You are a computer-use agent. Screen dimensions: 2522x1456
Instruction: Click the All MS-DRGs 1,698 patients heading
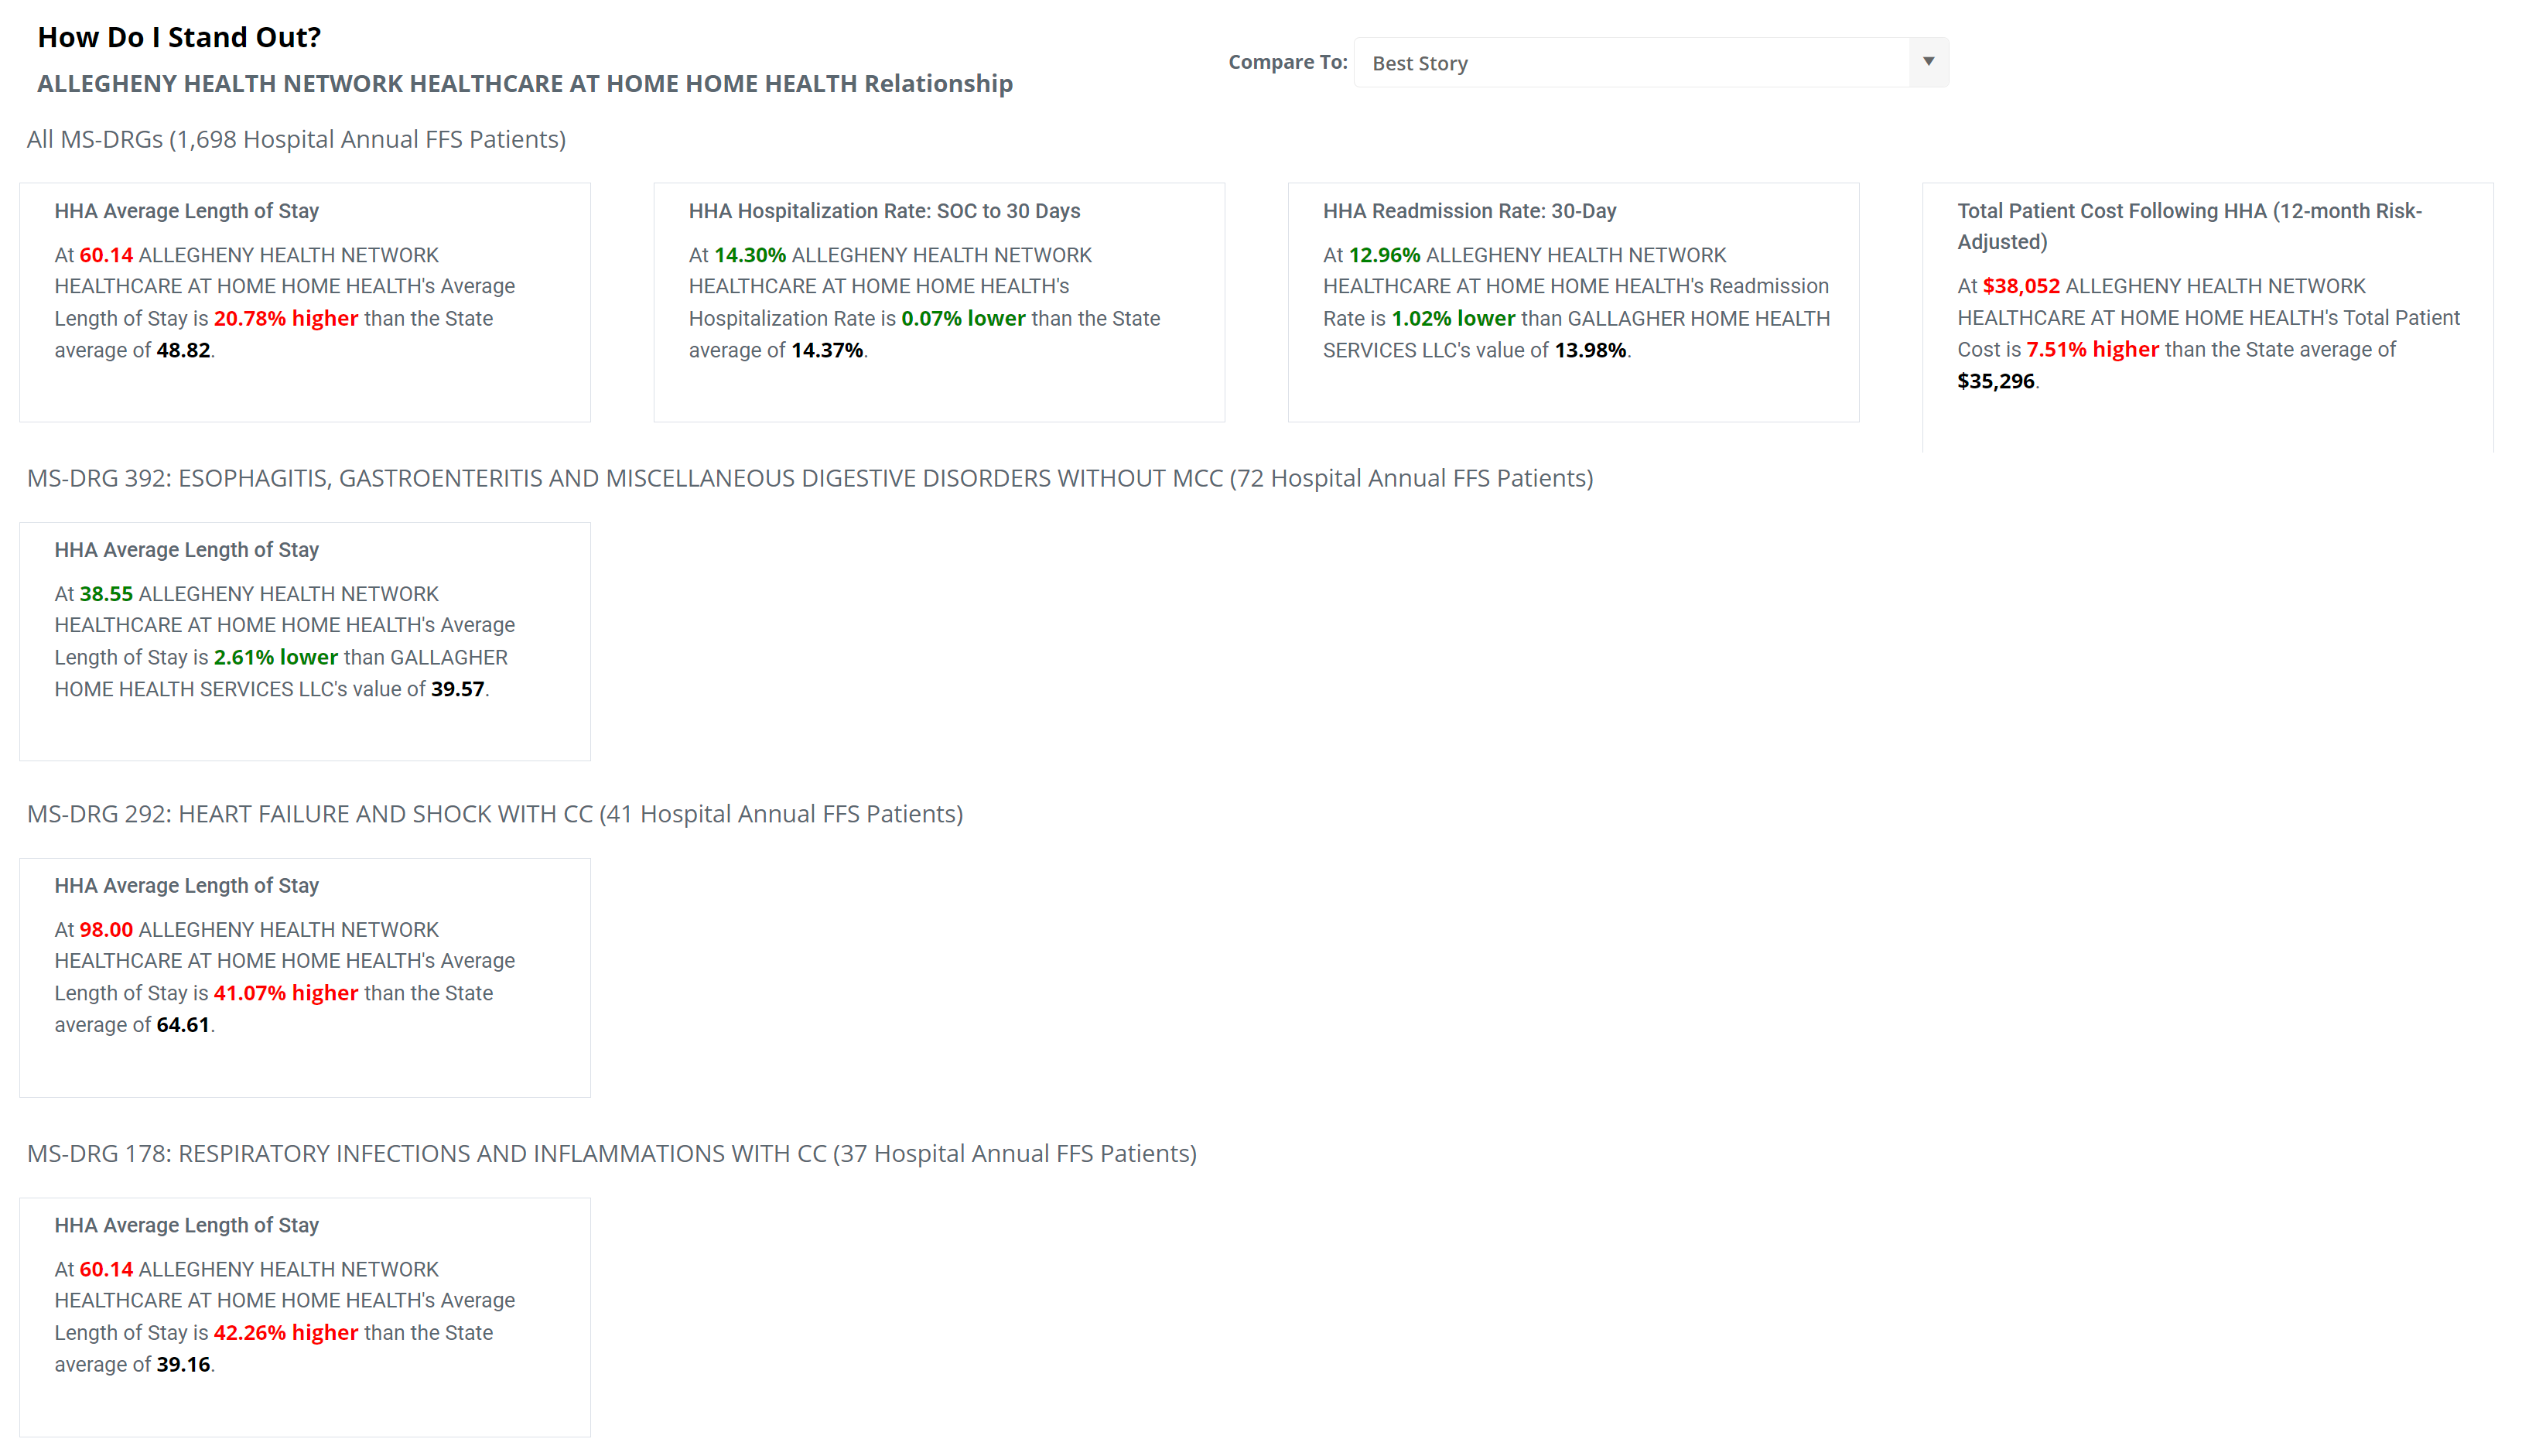click(x=296, y=139)
